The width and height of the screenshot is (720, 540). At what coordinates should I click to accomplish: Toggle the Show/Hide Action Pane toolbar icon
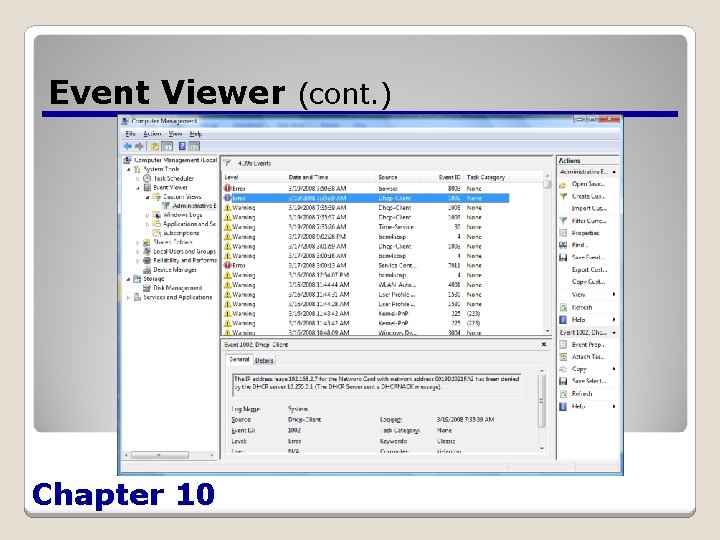(x=194, y=146)
